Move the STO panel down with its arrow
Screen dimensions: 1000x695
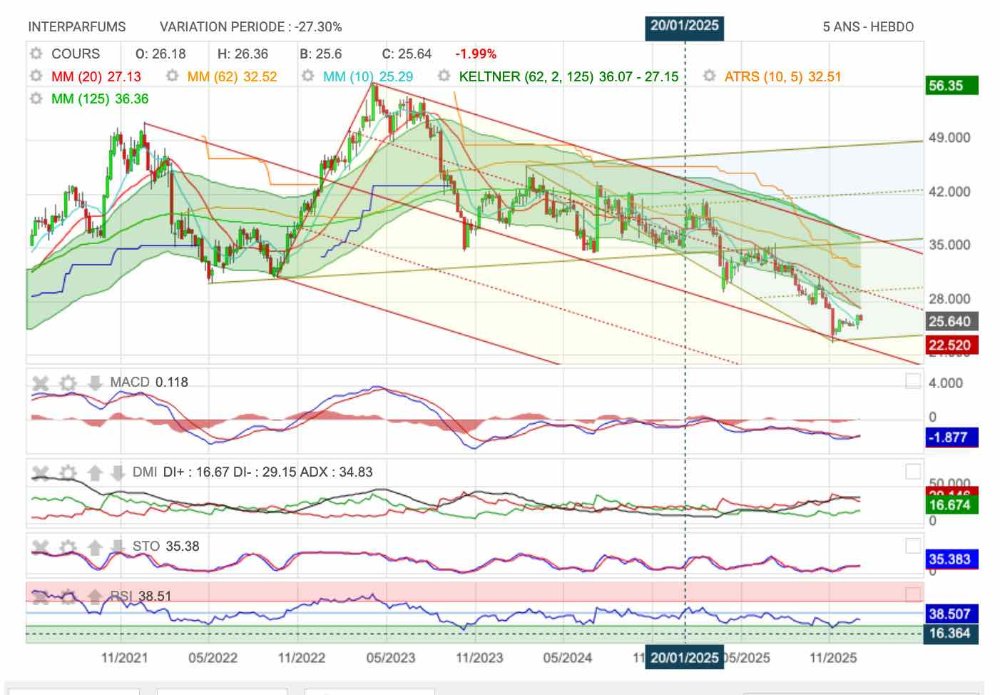117,546
